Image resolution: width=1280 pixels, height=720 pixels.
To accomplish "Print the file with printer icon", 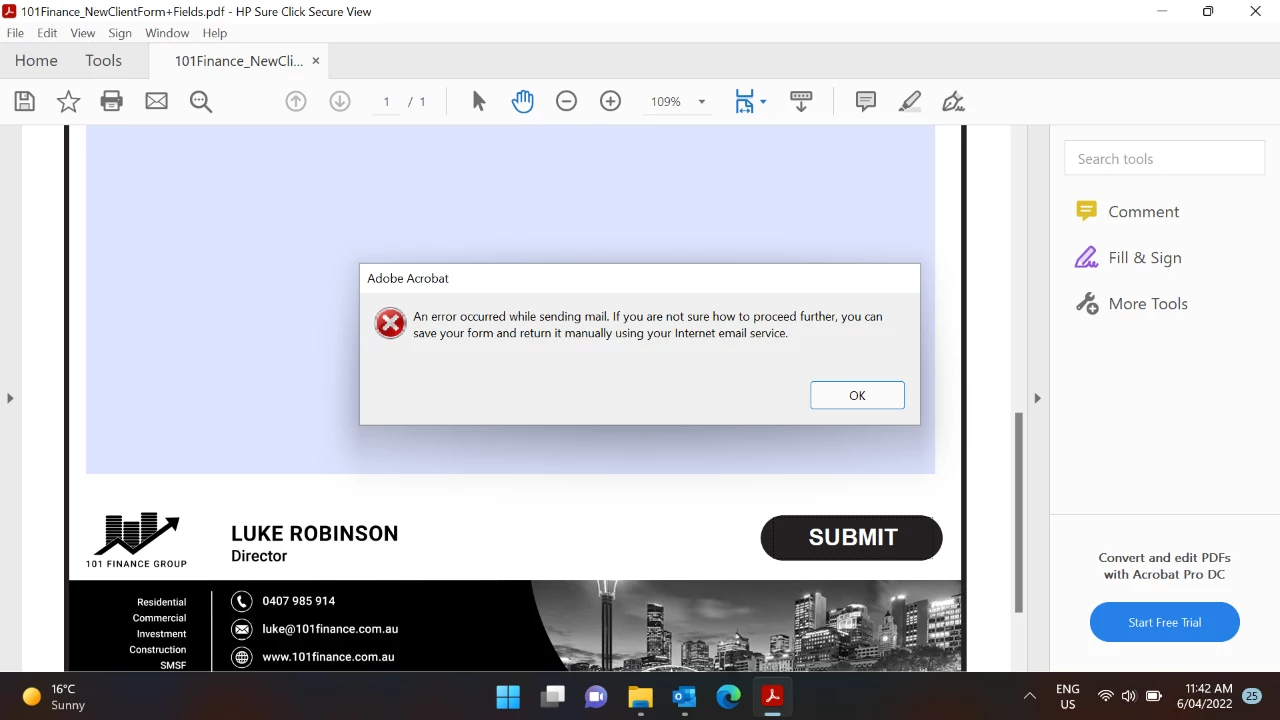I will click(112, 101).
